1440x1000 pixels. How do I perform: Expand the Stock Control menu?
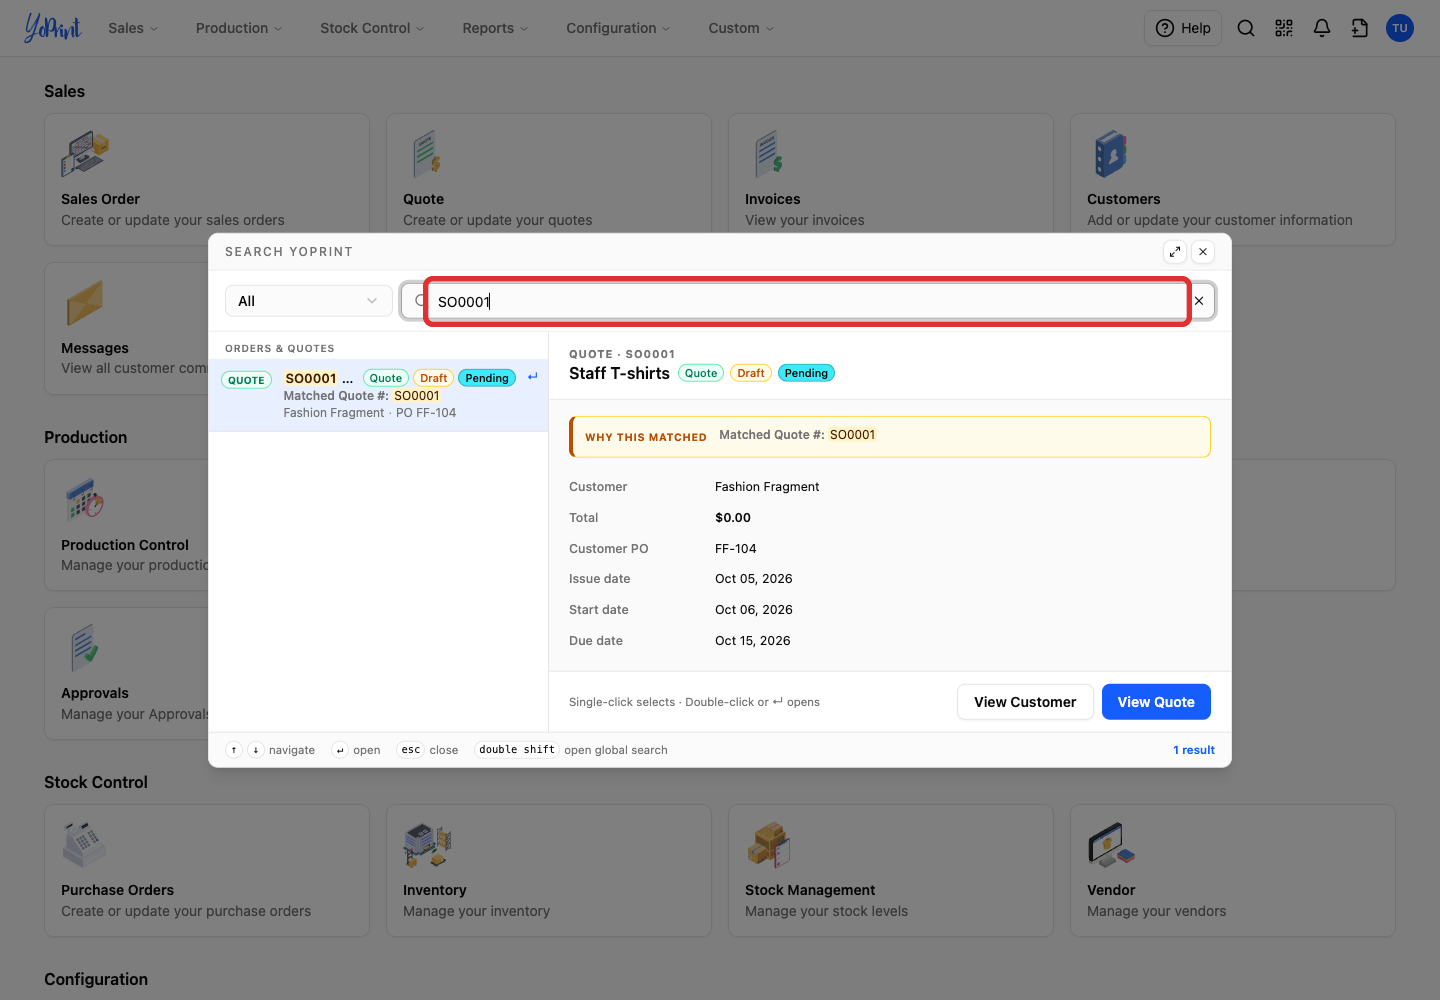pyautogui.click(x=372, y=28)
